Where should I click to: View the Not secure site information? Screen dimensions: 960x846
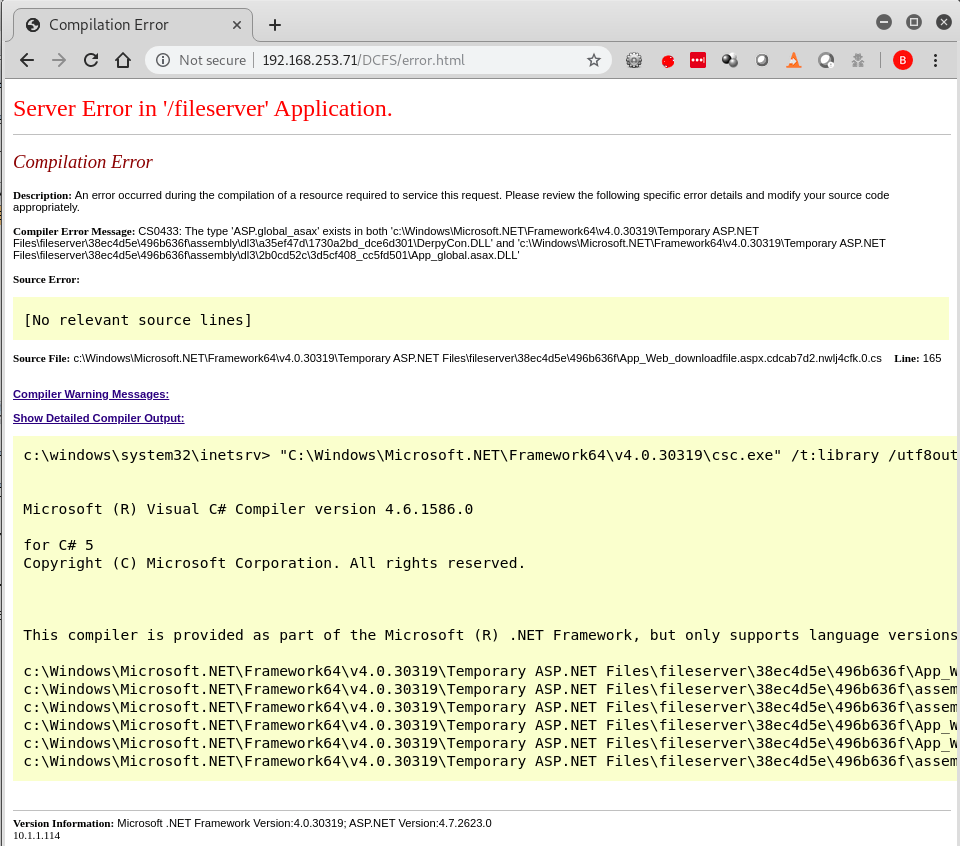(x=201, y=60)
